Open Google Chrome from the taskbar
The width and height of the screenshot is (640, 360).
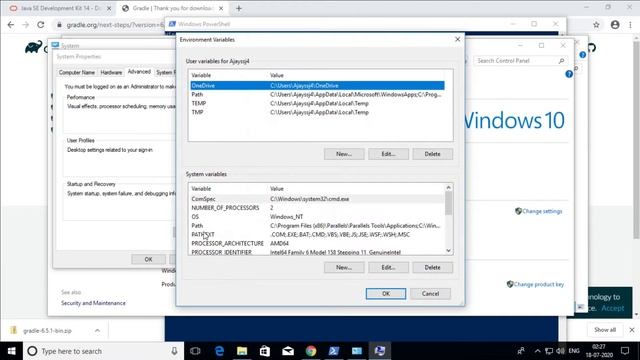point(311,351)
